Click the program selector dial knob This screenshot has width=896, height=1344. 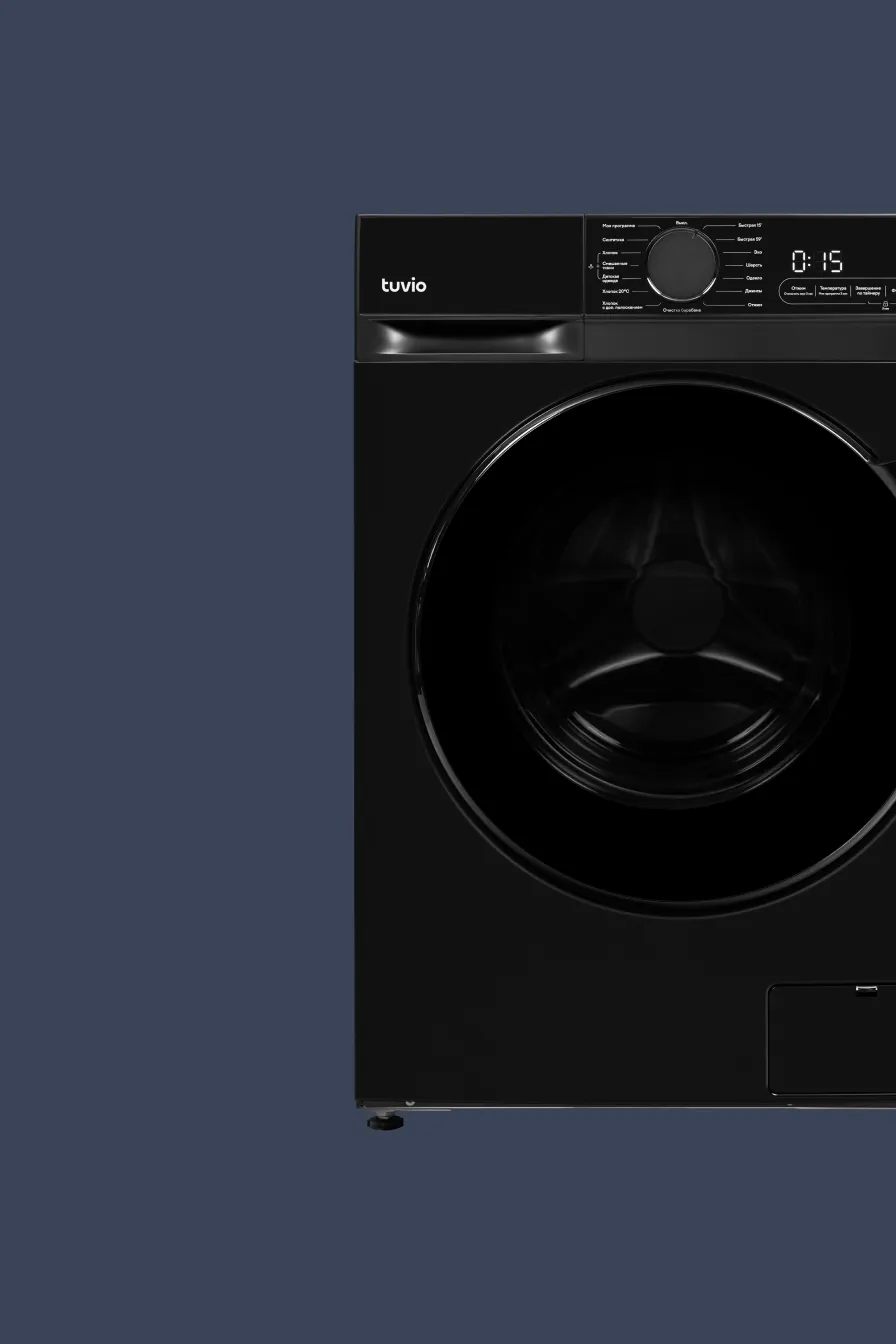click(x=681, y=262)
